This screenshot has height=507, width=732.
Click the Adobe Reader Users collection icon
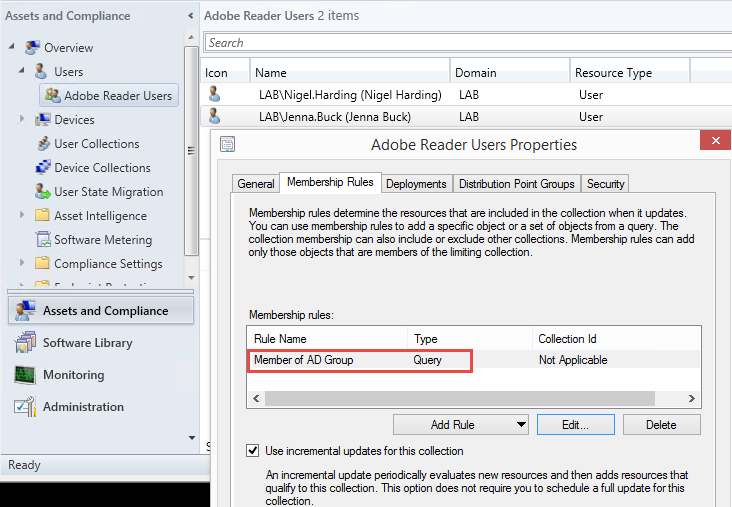52,95
